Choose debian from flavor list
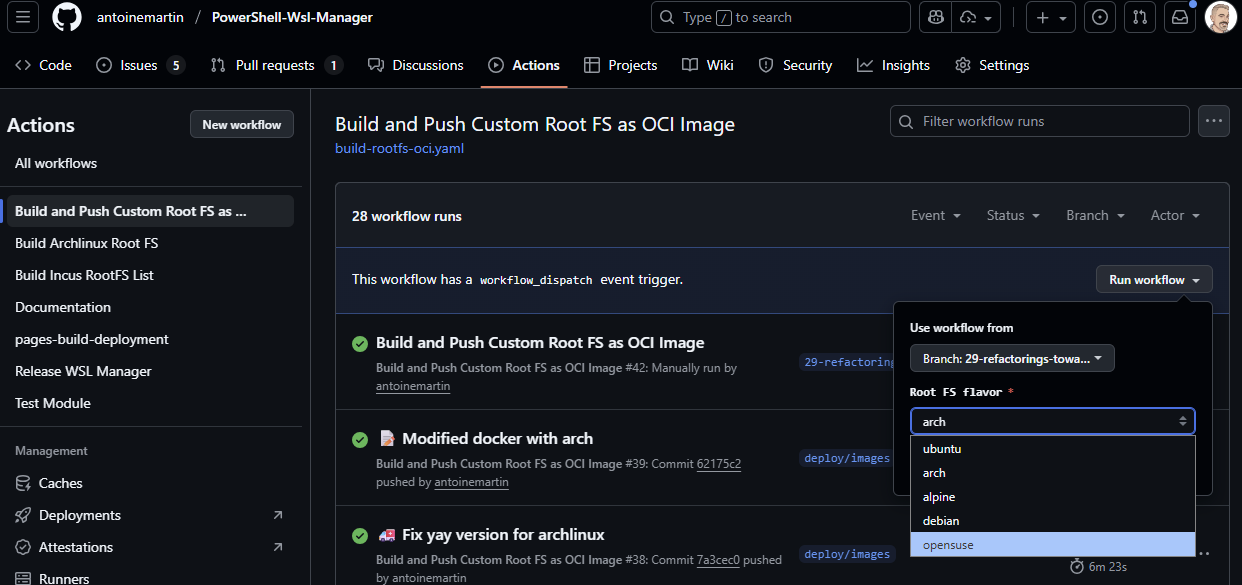Image resolution: width=1242 pixels, height=585 pixels. 1052,521
